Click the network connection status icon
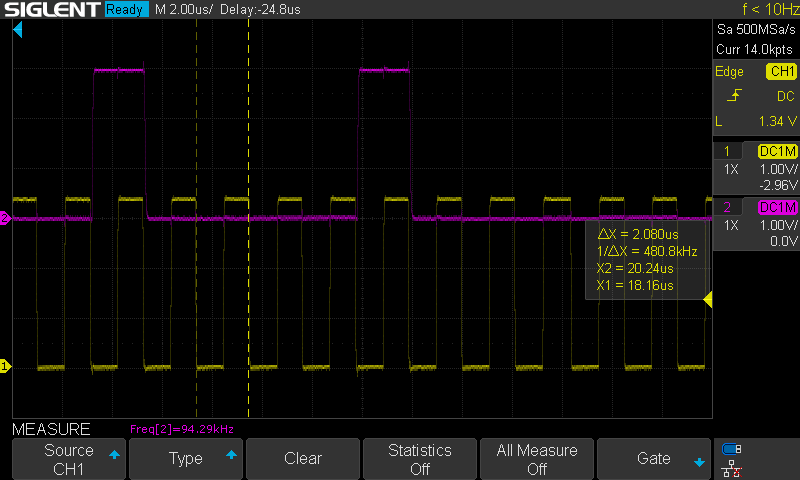Screen dimensions: 800x480 (x=732, y=467)
